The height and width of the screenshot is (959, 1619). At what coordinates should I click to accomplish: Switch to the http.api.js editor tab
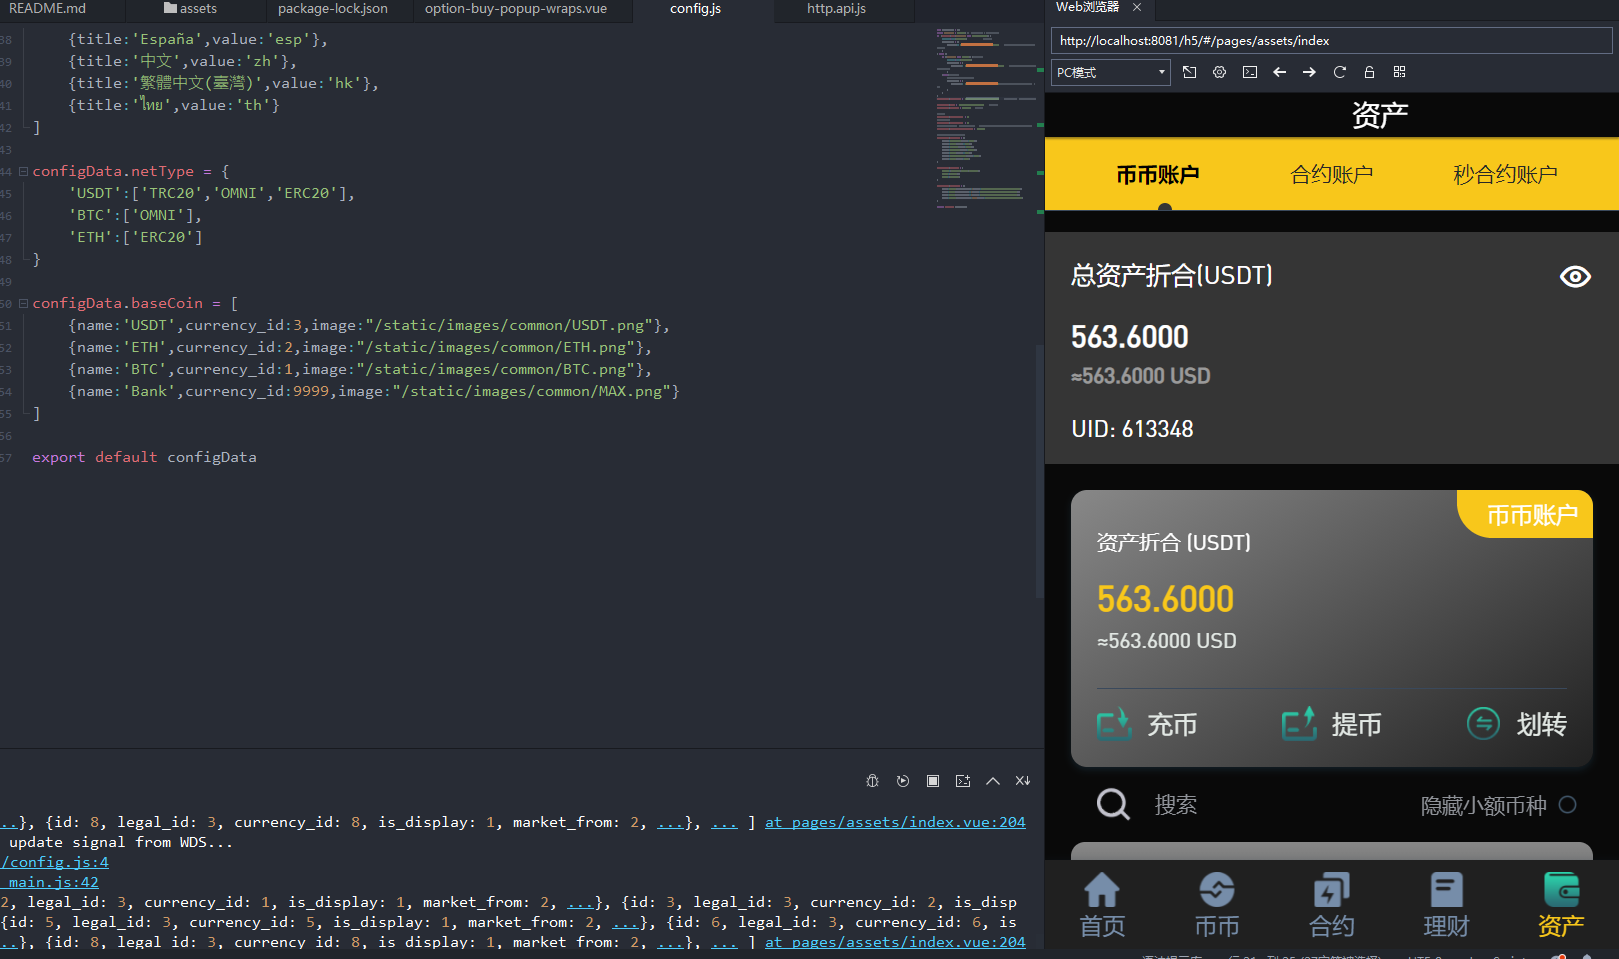836,9
